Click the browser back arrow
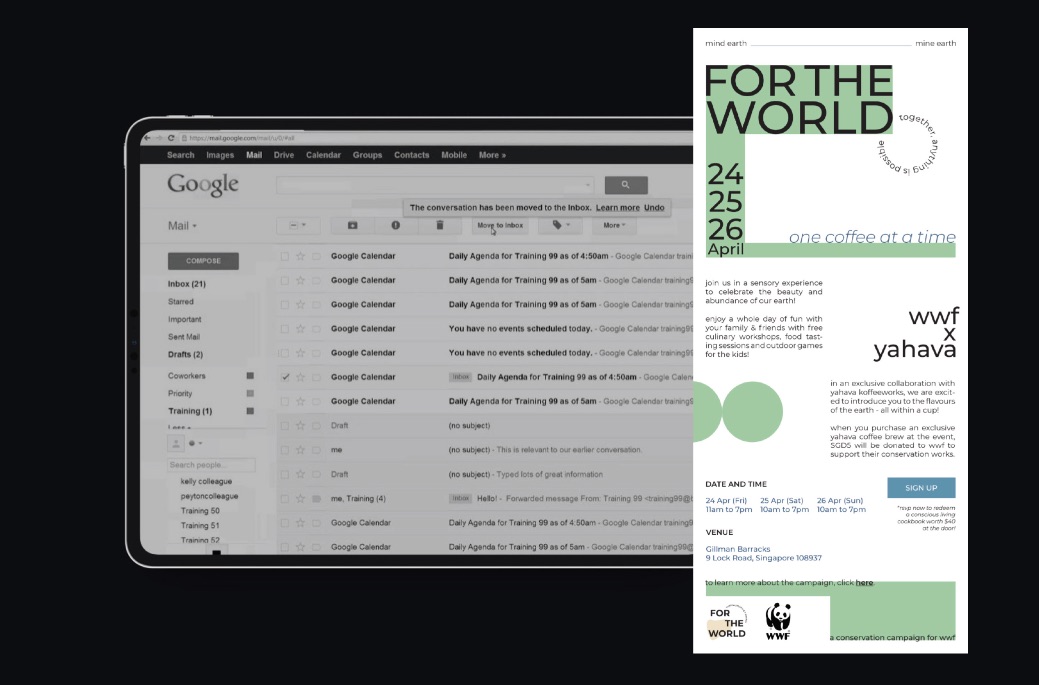The height and width of the screenshot is (685, 1039). [x=147, y=138]
